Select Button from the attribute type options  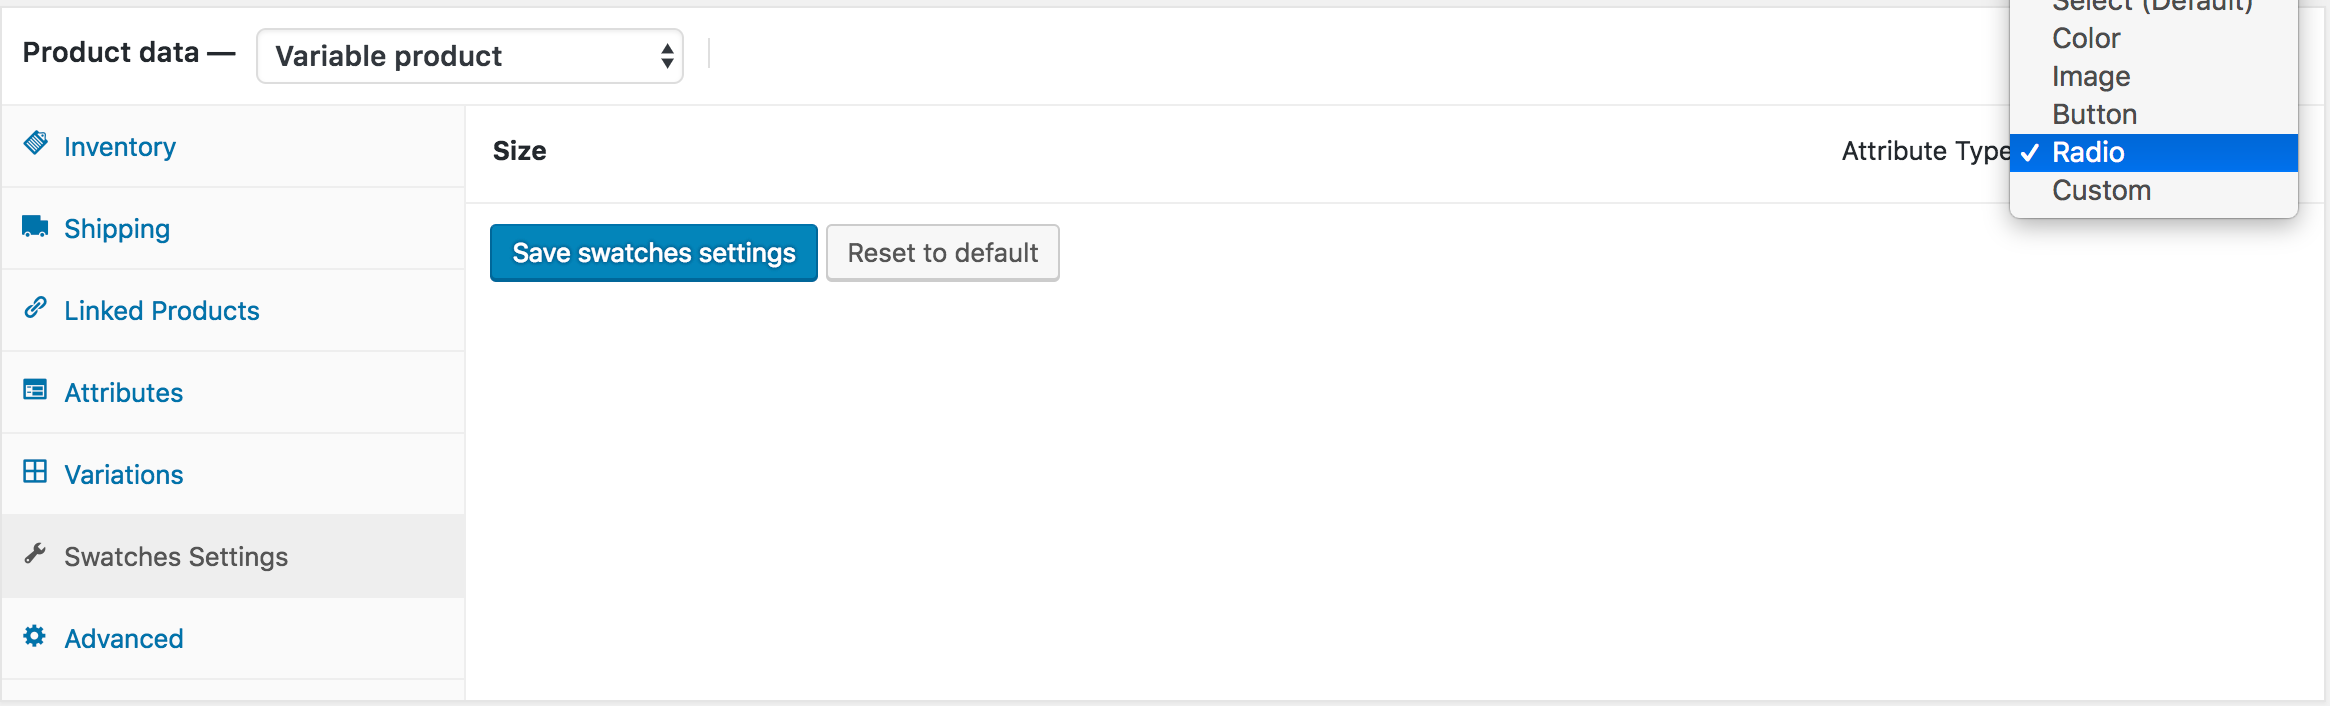click(x=2094, y=114)
